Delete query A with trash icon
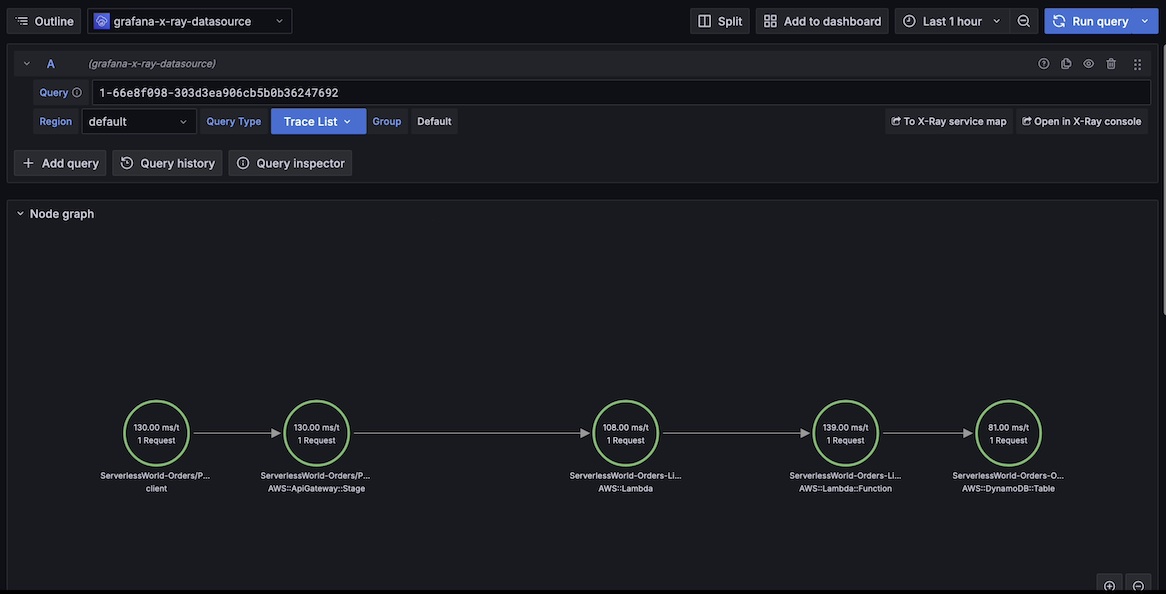 [x=1111, y=64]
